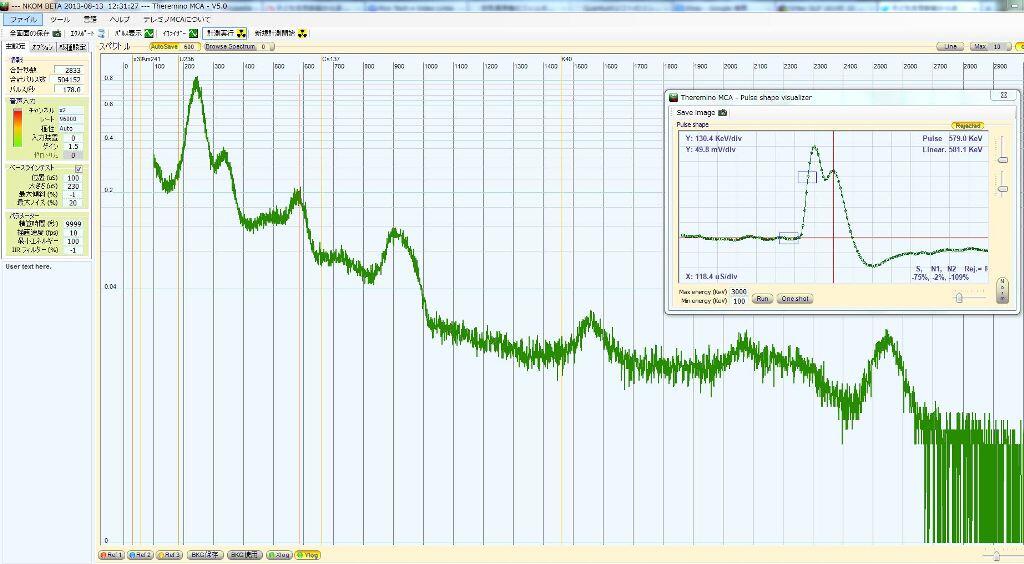Toggle the Ylog scale button

(x=308, y=555)
